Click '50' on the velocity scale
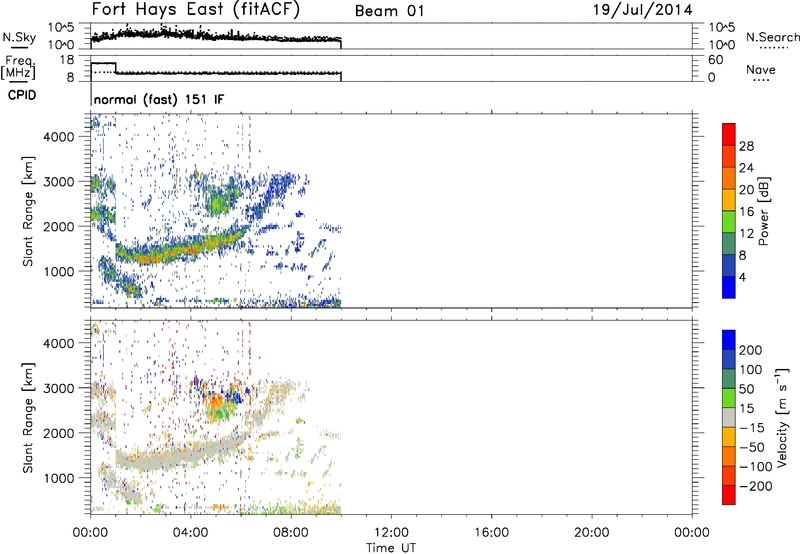Viewport: 800px width, 554px height. [x=746, y=389]
